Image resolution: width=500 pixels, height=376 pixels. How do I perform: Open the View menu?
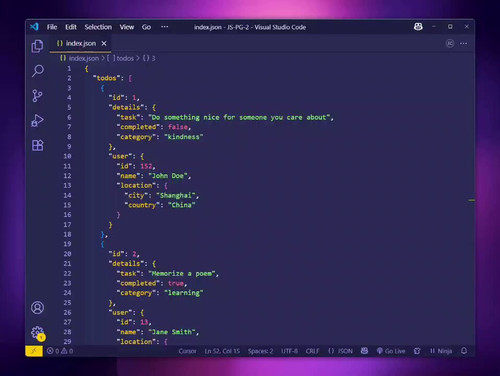pos(127,27)
